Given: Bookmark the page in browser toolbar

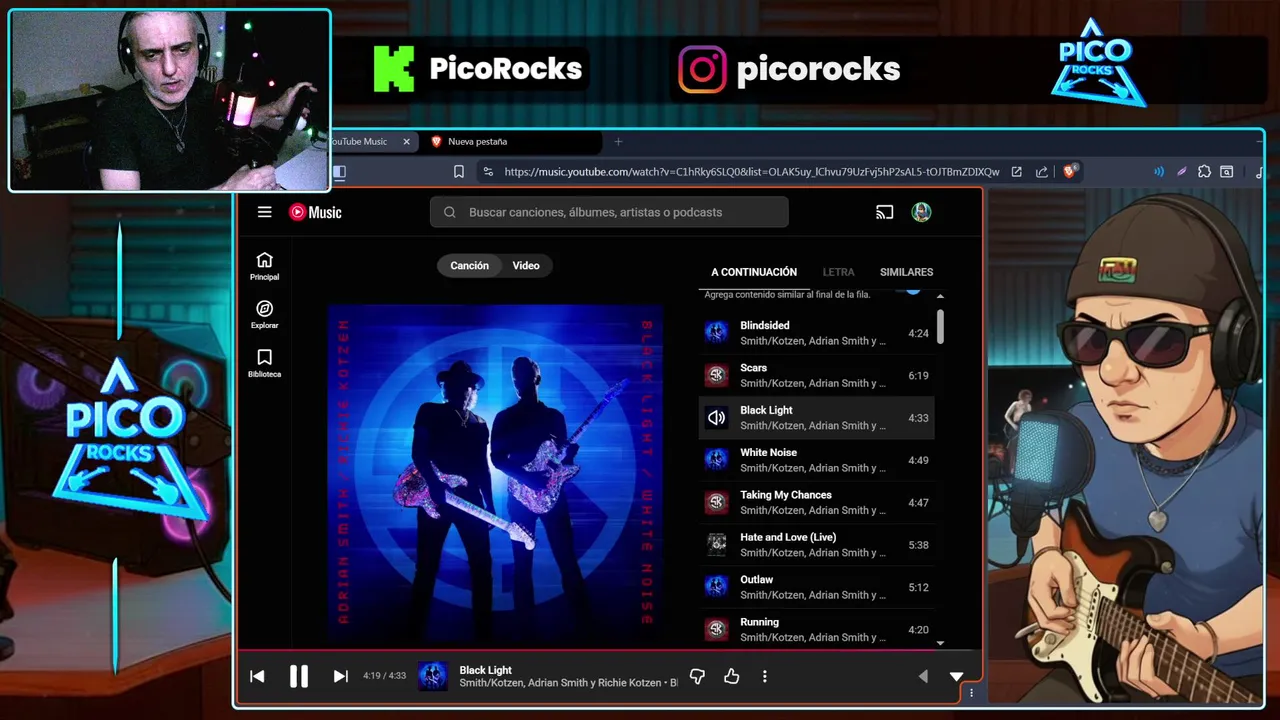Looking at the screenshot, I should click(459, 171).
